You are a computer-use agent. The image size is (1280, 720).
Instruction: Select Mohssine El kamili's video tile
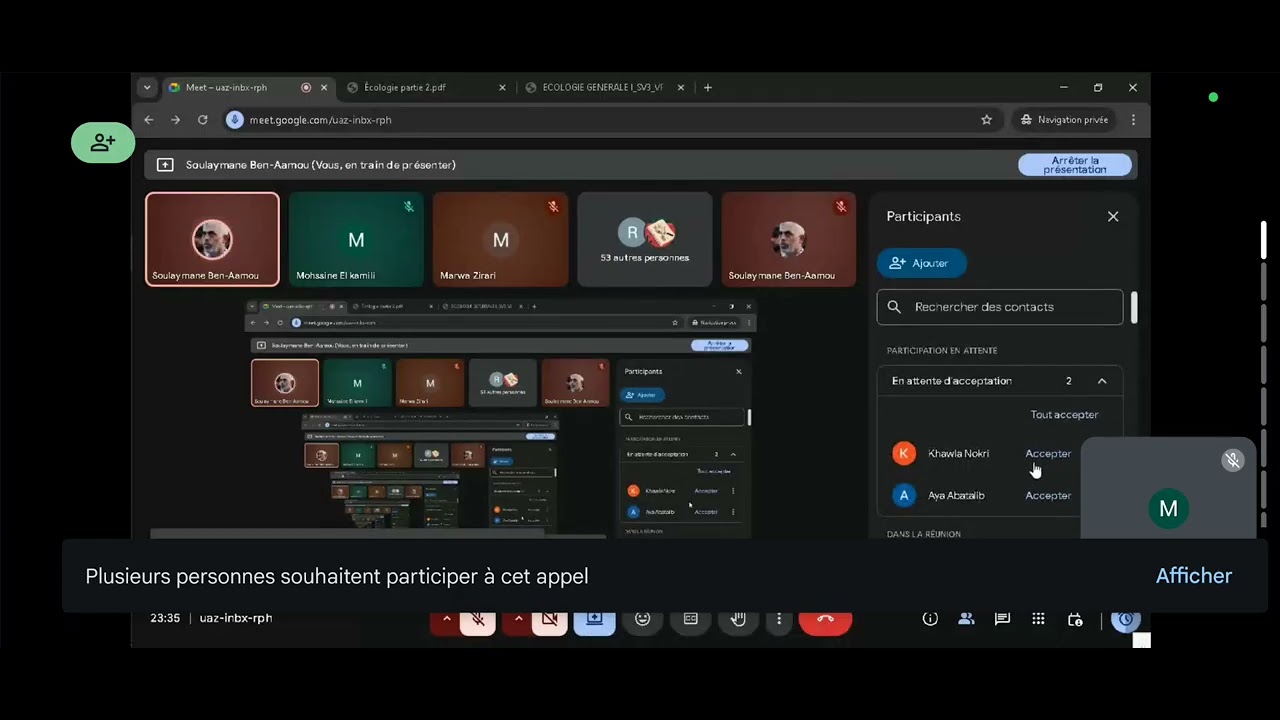(356, 239)
